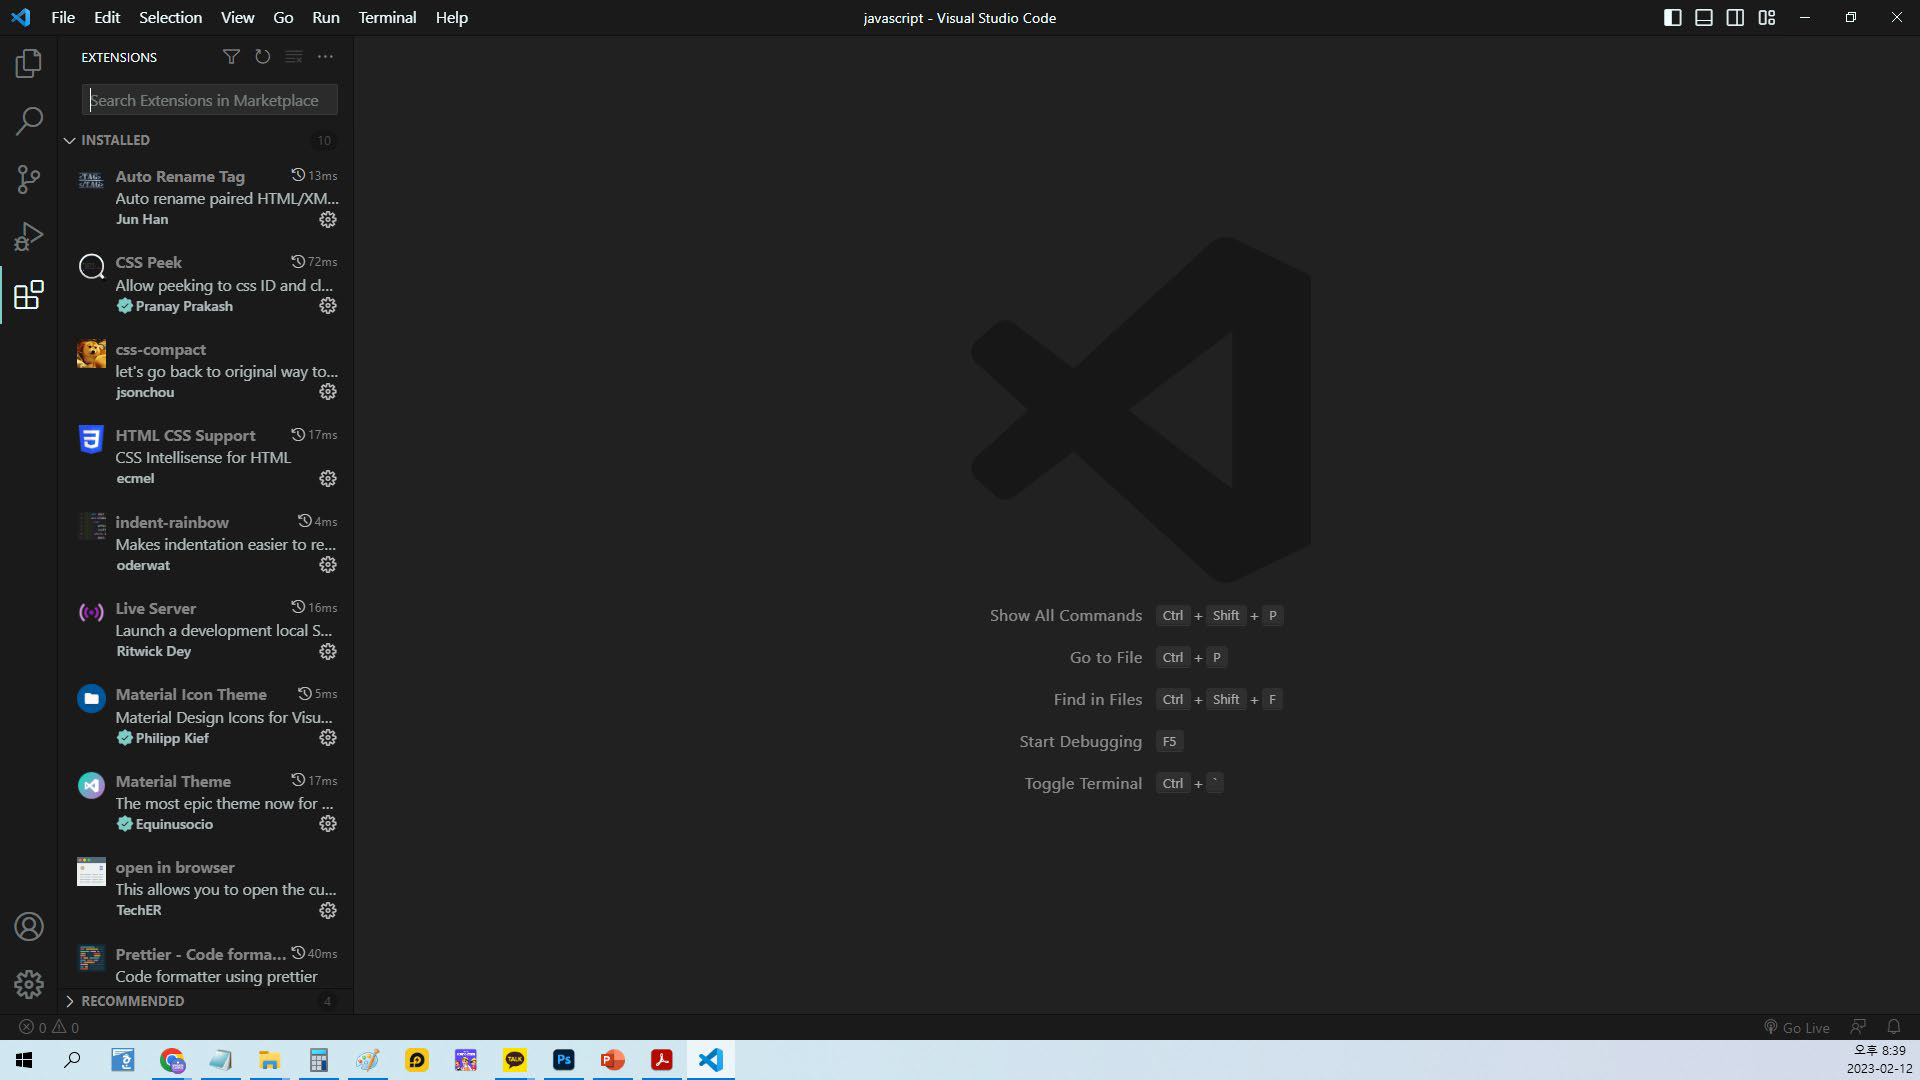1920x1080 pixels.
Task: Click errors and warnings count in status bar
Action: pos(49,1027)
